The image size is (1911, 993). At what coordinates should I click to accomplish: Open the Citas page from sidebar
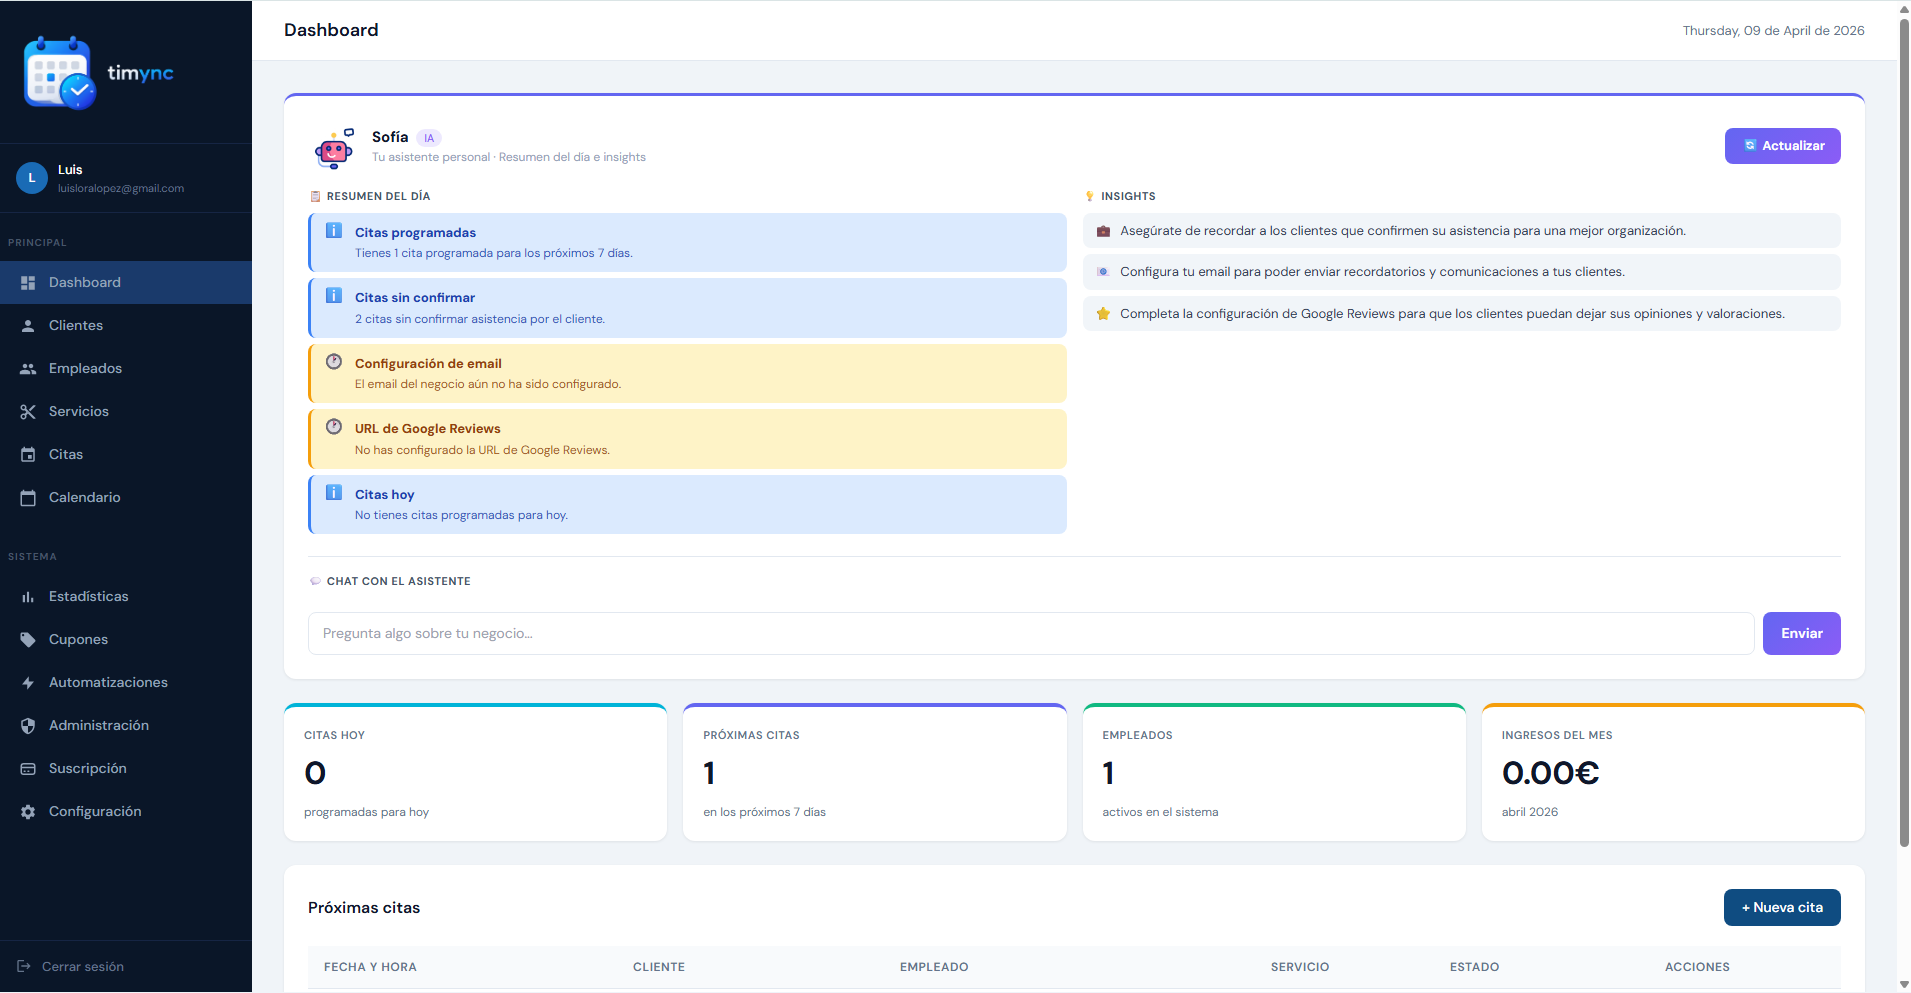click(66, 455)
